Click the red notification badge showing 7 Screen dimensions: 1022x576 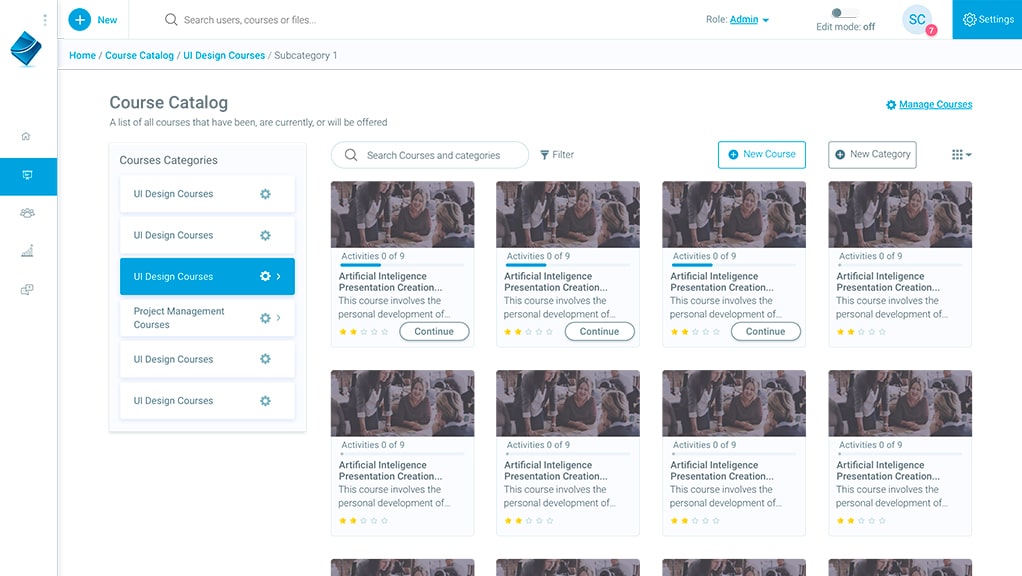point(931,30)
